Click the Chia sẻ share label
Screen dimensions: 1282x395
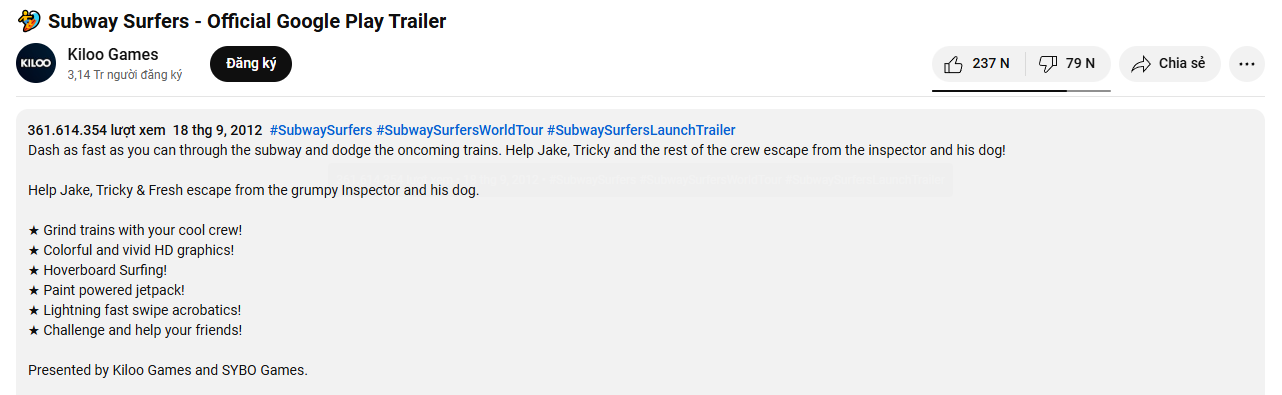(1182, 64)
